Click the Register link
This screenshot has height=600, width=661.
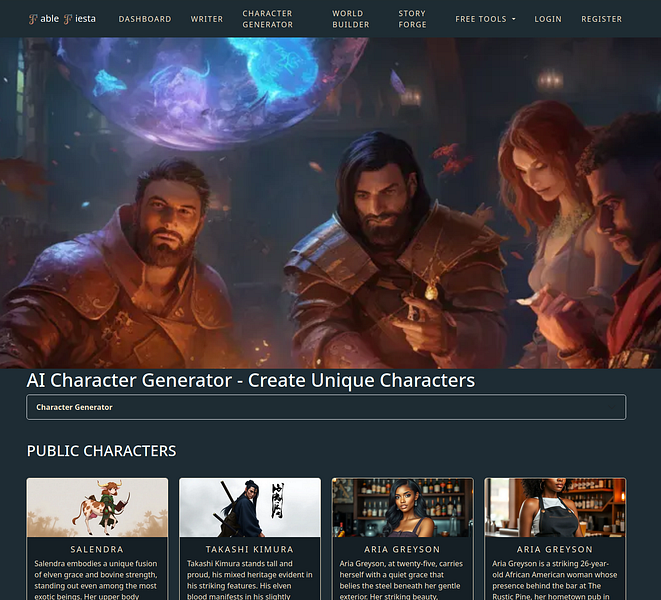[602, 19]
